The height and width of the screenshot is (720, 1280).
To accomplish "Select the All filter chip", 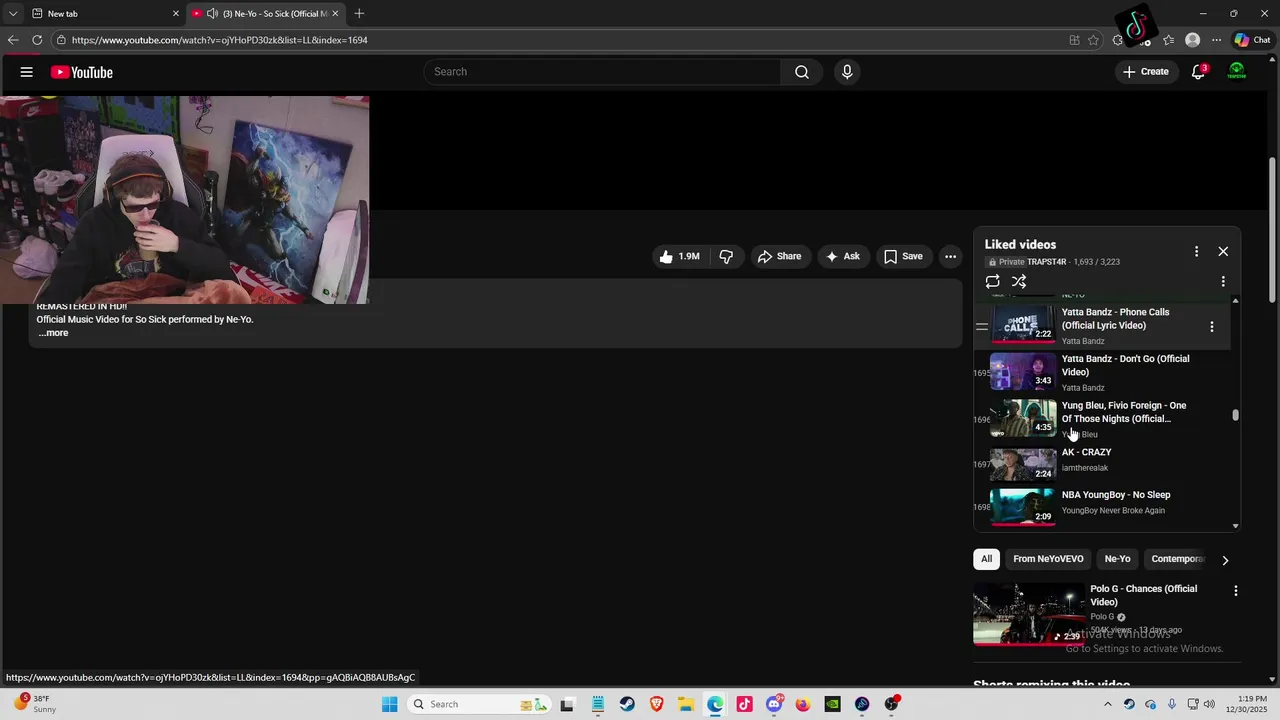I will coord(986,559).
